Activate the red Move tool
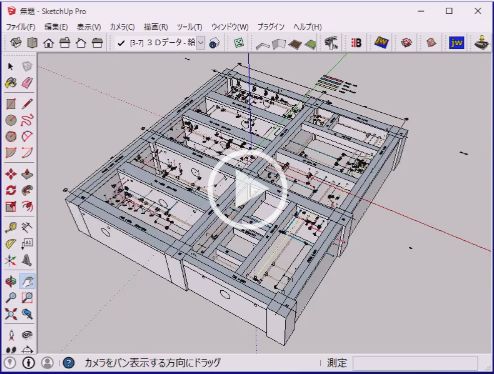This screenshot has height=374, width=494. [11, 174]
